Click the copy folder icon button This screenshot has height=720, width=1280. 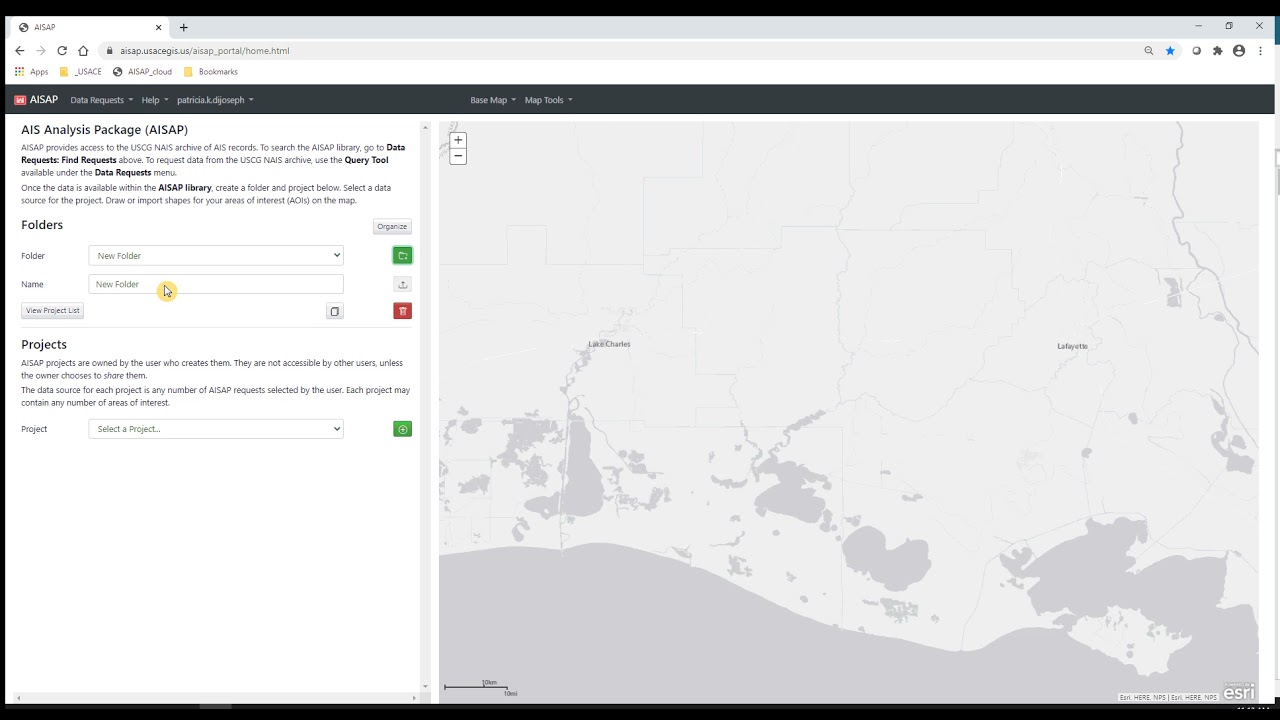(x=335, y=311)
